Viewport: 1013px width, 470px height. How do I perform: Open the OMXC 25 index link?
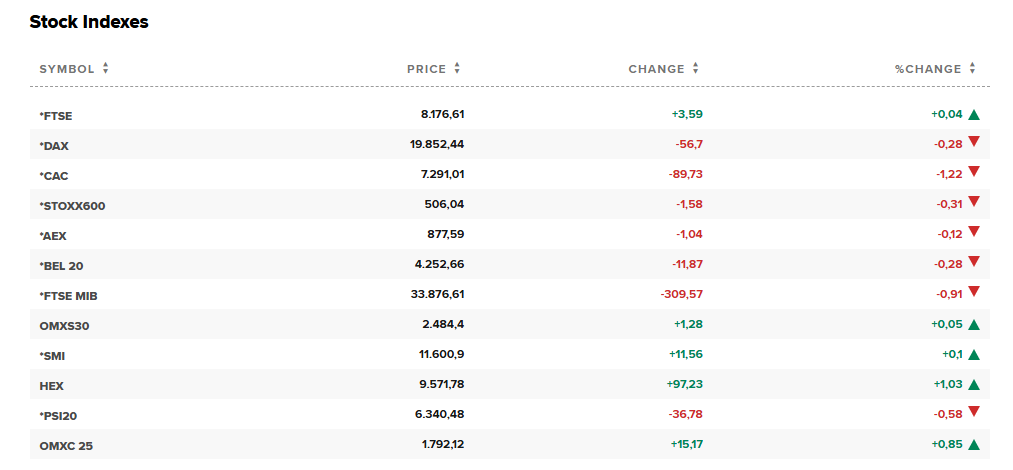[66, 446]
